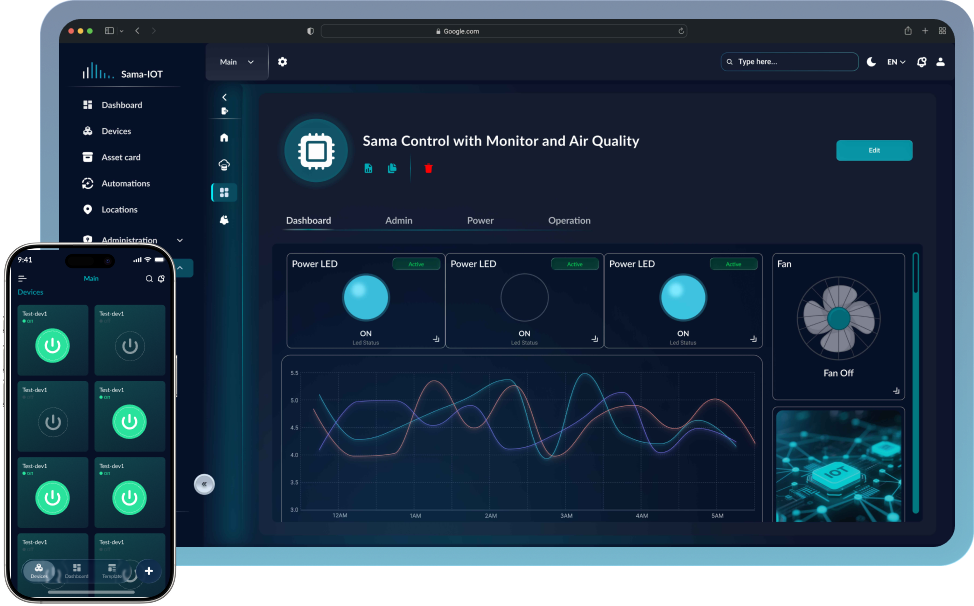Expand the Administration sidebar entry

coord(130,240)
